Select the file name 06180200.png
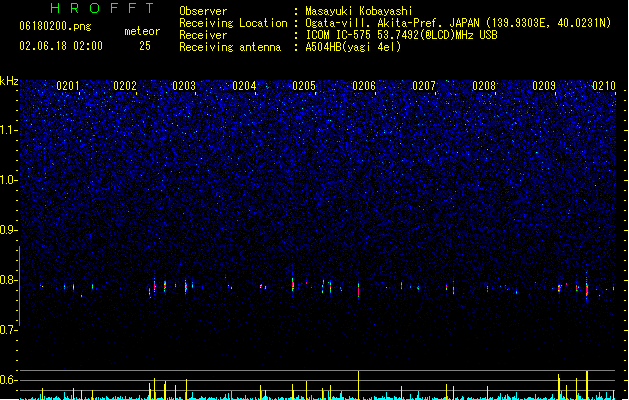 (55, 26)
